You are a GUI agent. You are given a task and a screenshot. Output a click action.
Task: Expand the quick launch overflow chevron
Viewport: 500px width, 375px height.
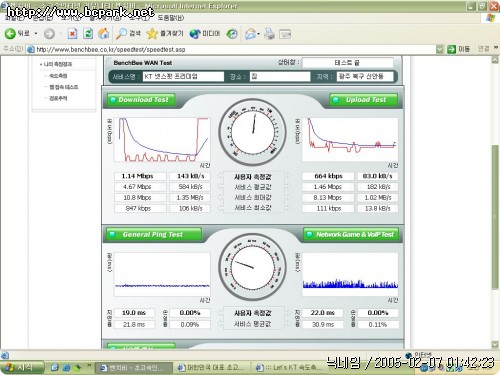[x=89, y=366]
